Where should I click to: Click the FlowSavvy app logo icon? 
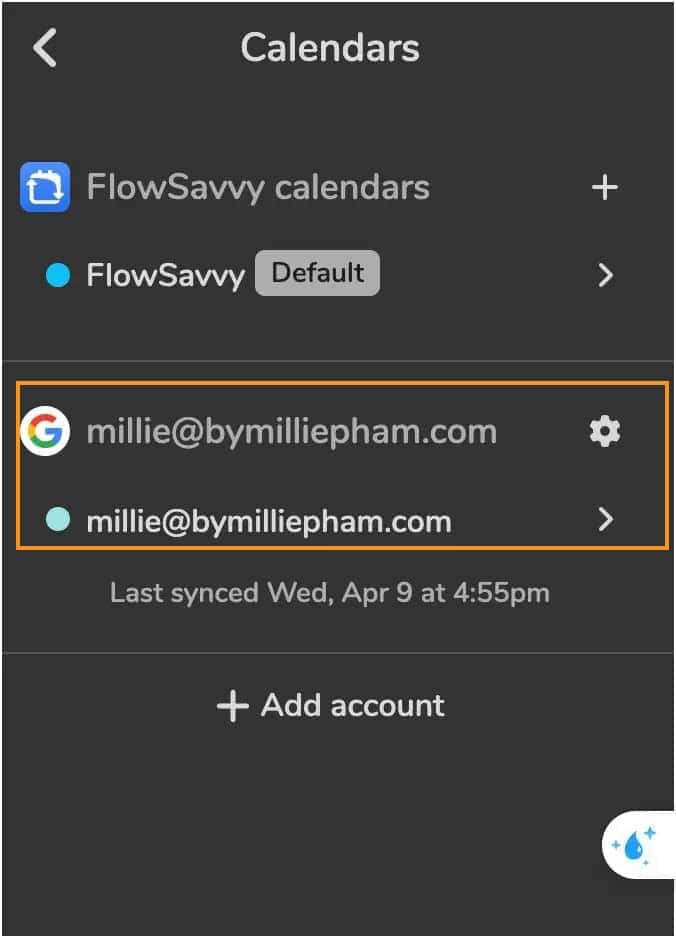coord(45,187)
